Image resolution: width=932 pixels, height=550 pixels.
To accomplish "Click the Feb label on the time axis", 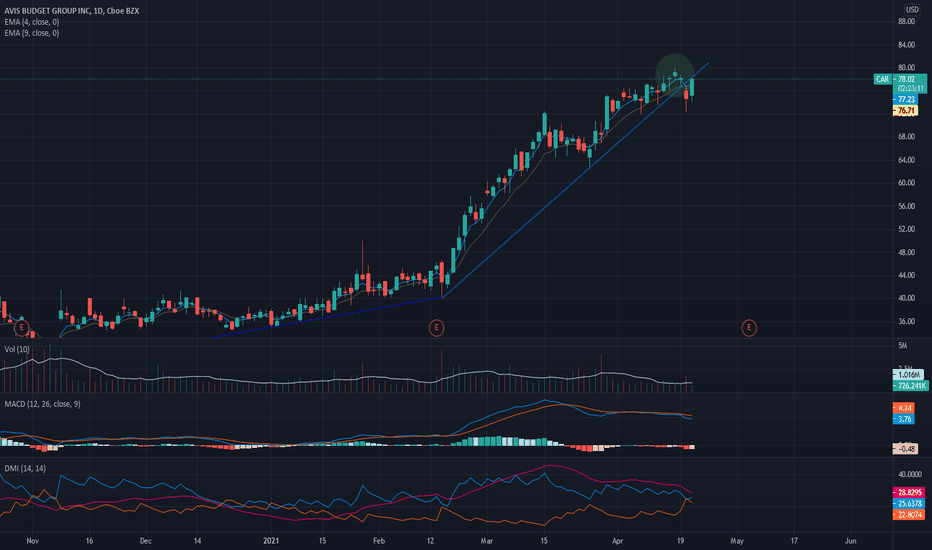I will [x=379, y=540].
